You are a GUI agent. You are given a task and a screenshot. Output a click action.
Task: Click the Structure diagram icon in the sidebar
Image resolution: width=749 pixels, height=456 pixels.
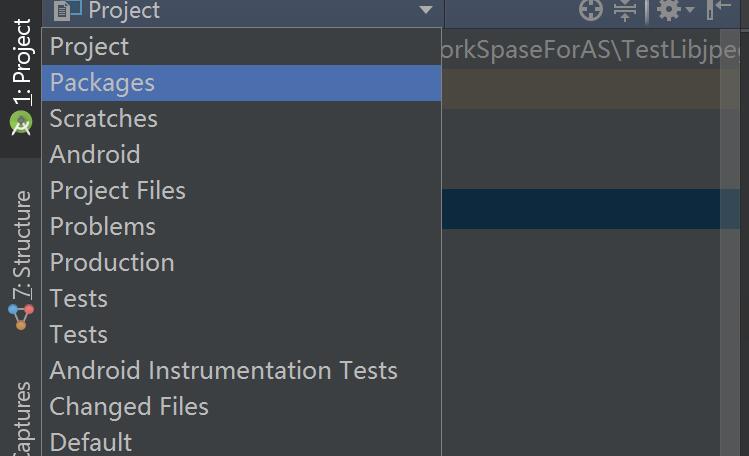(x=21, y=317)
